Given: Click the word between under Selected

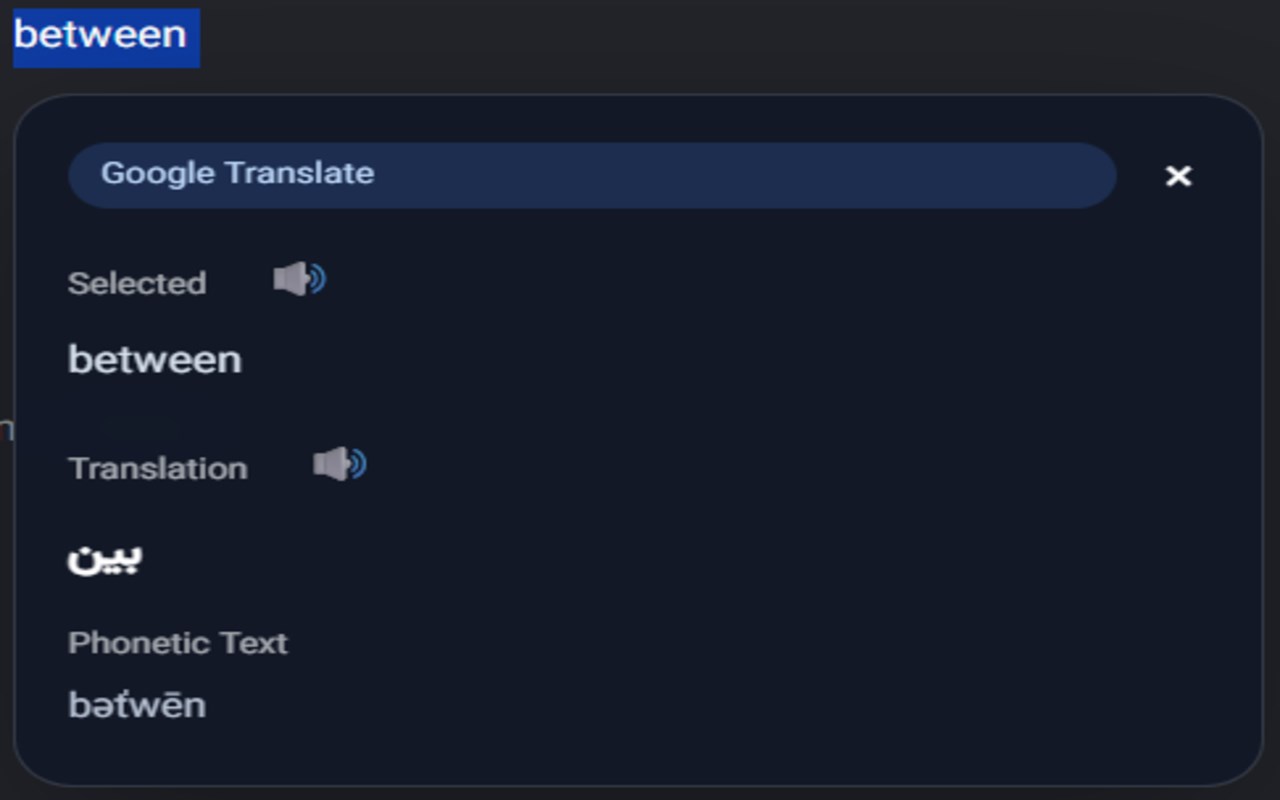Looking at the screenshot, I should tap(155, 359).
